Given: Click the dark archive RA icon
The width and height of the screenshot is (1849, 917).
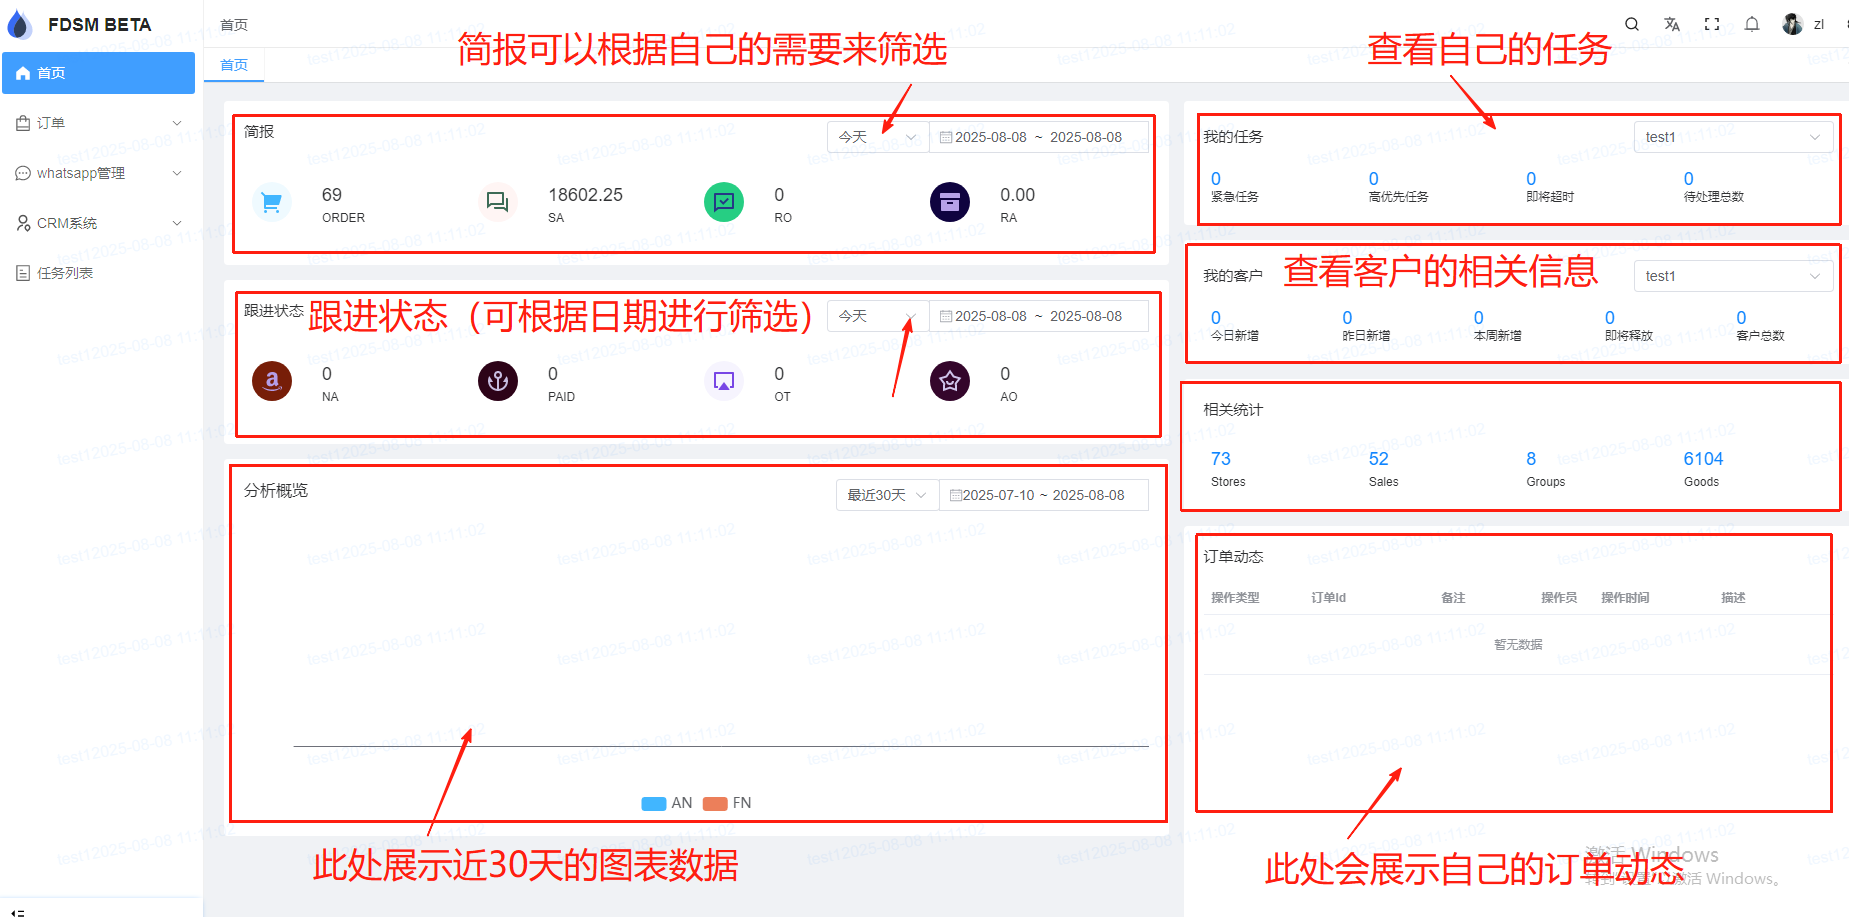Looking at the screenshot, I should pyautogui.click(x=949, y=203).
